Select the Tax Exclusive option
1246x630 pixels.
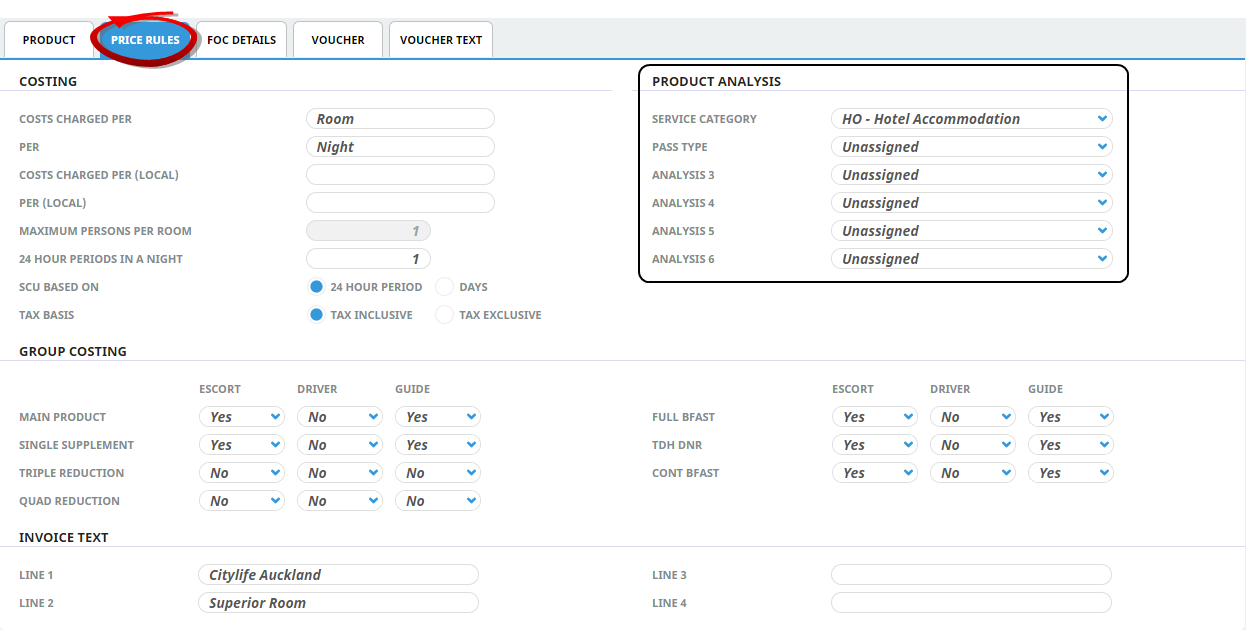coord(445,315)
